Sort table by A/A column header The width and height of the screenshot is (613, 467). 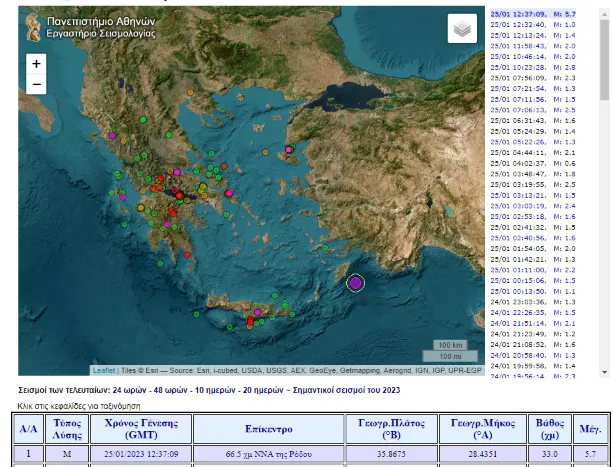(x=29, y=429)
